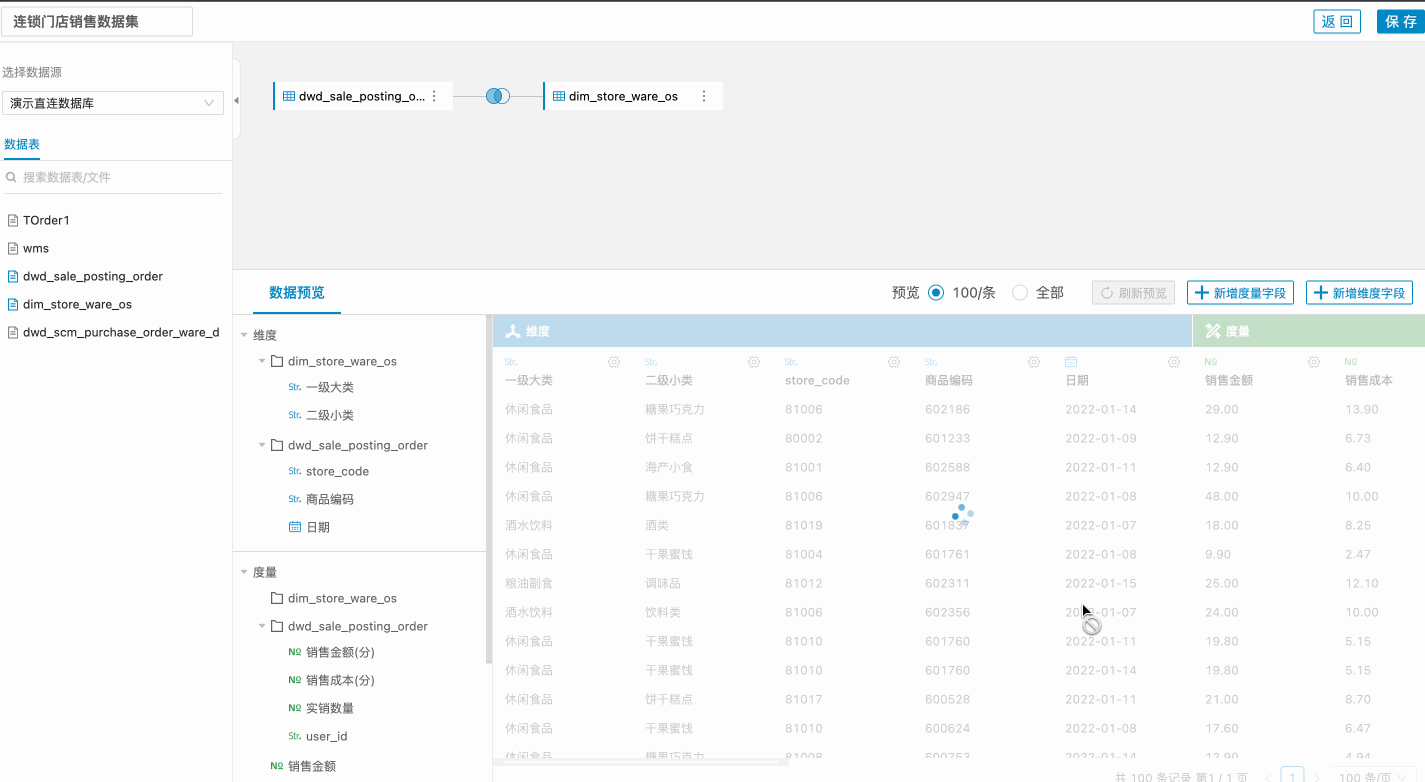
Task: Open the dim_store_ware_os node's three-dot menu
Action: point(704,96)
